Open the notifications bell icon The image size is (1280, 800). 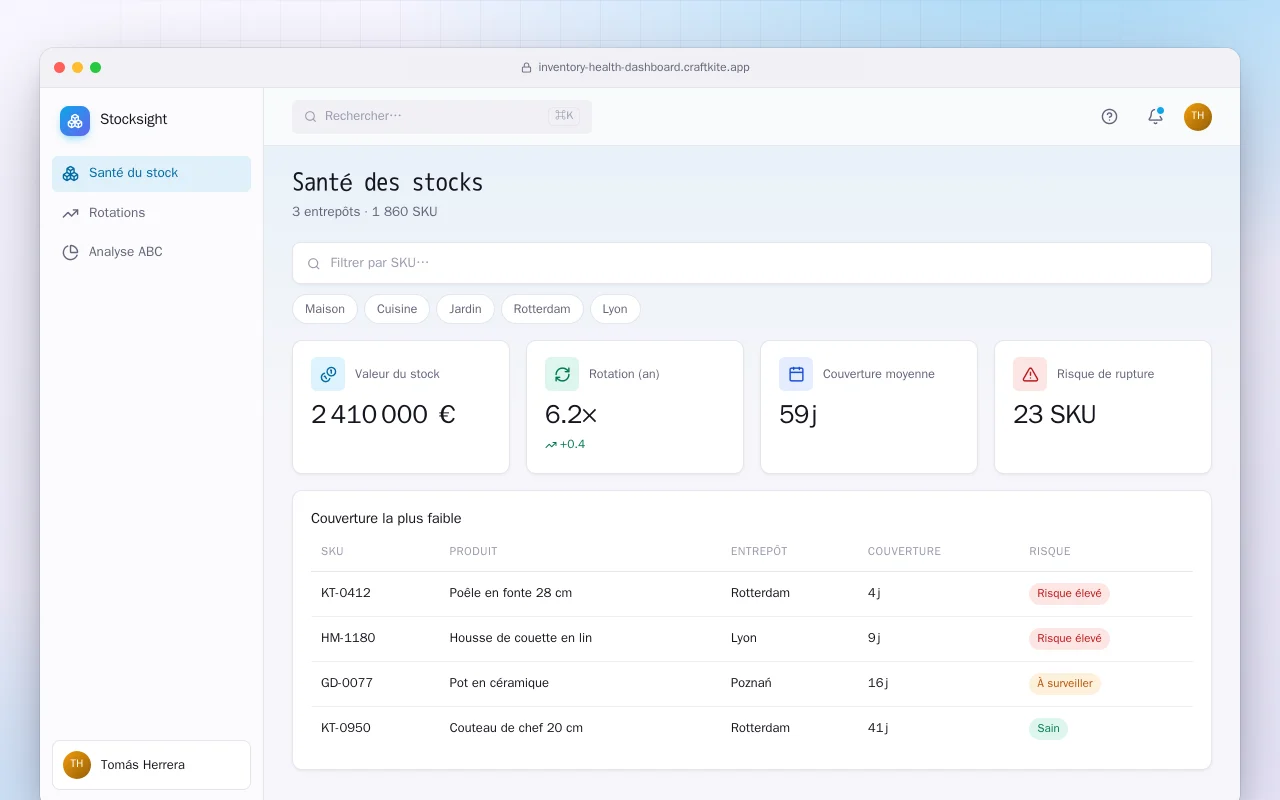coord(1155,116)
